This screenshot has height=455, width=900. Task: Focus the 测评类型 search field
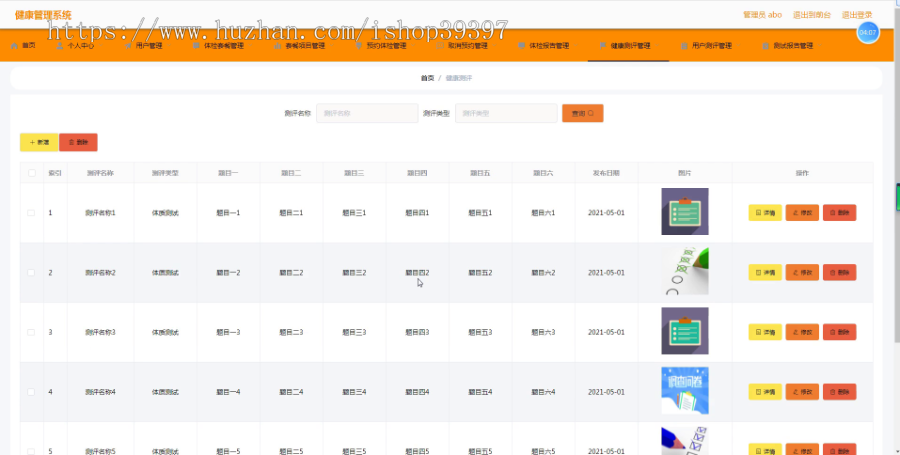pos(506,113)
